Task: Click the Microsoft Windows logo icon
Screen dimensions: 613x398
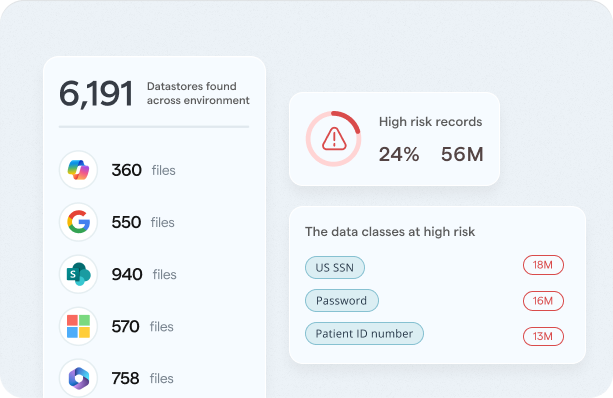Action: [78, 326]
